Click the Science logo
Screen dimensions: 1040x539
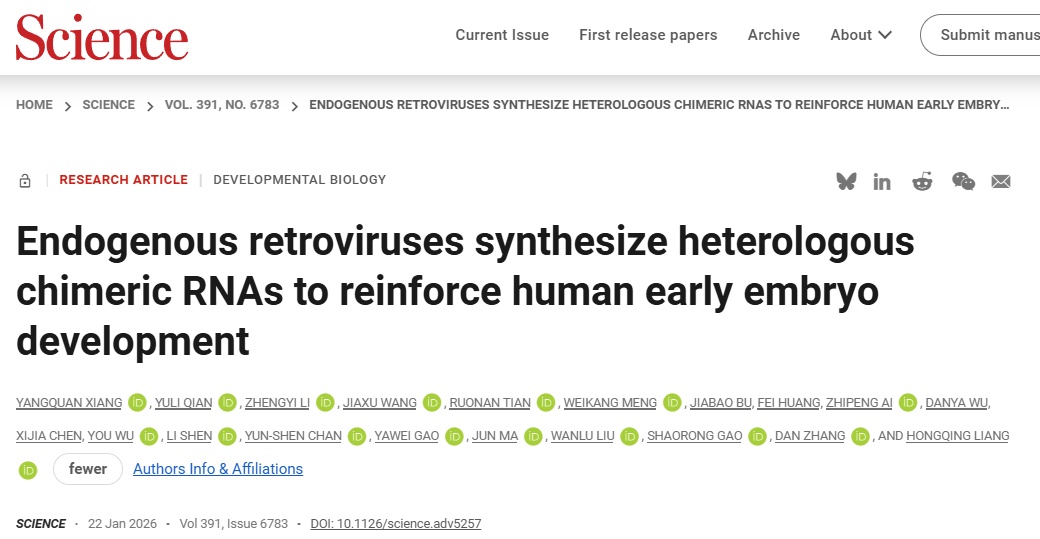tap(102, 37)
